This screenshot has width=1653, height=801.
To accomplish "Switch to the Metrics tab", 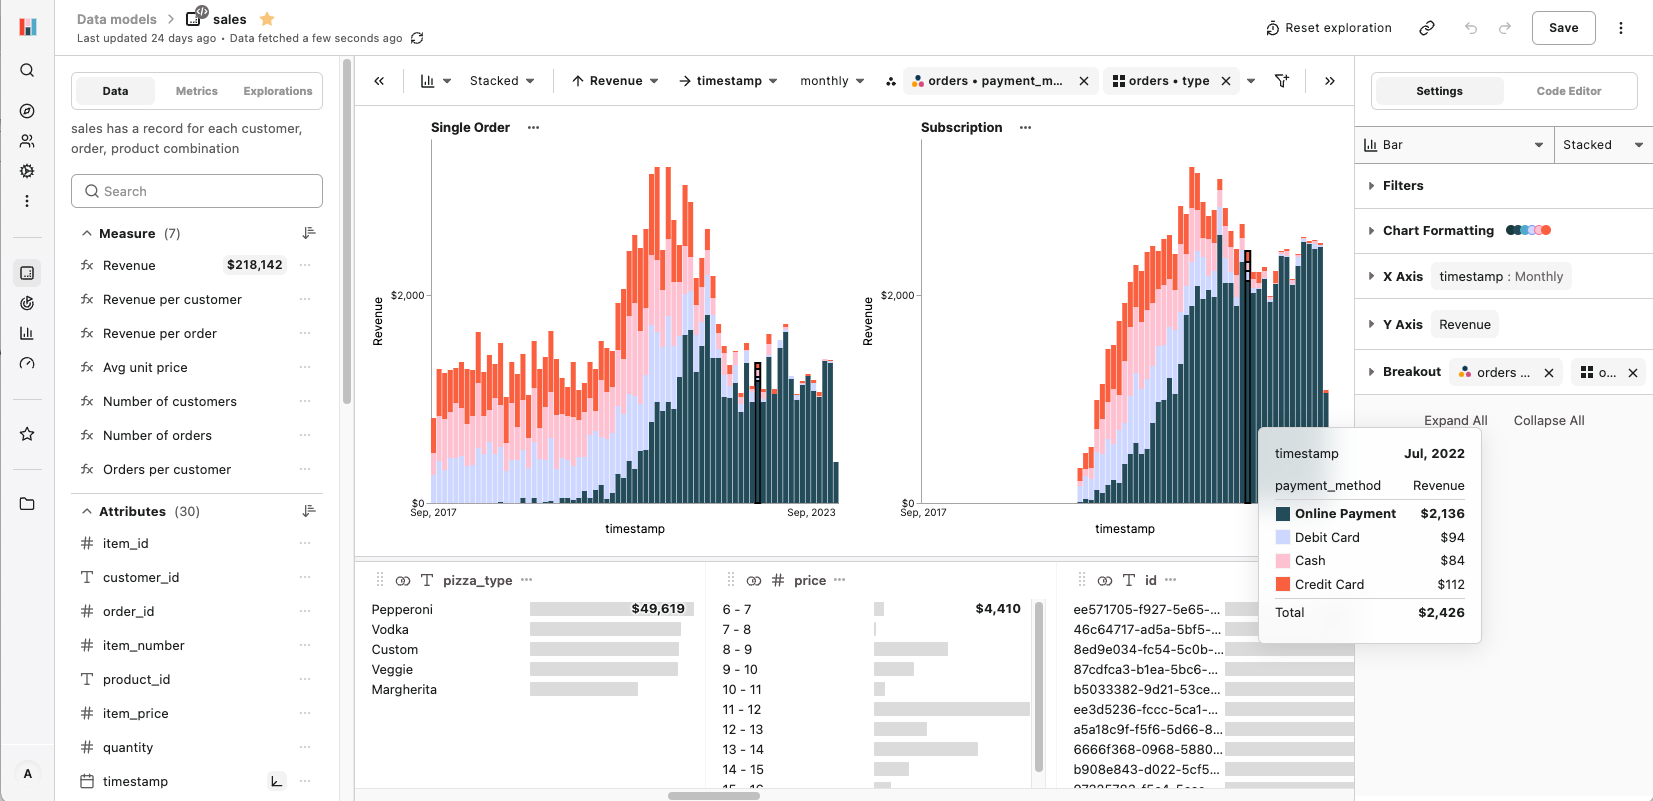I will [196, 91].
